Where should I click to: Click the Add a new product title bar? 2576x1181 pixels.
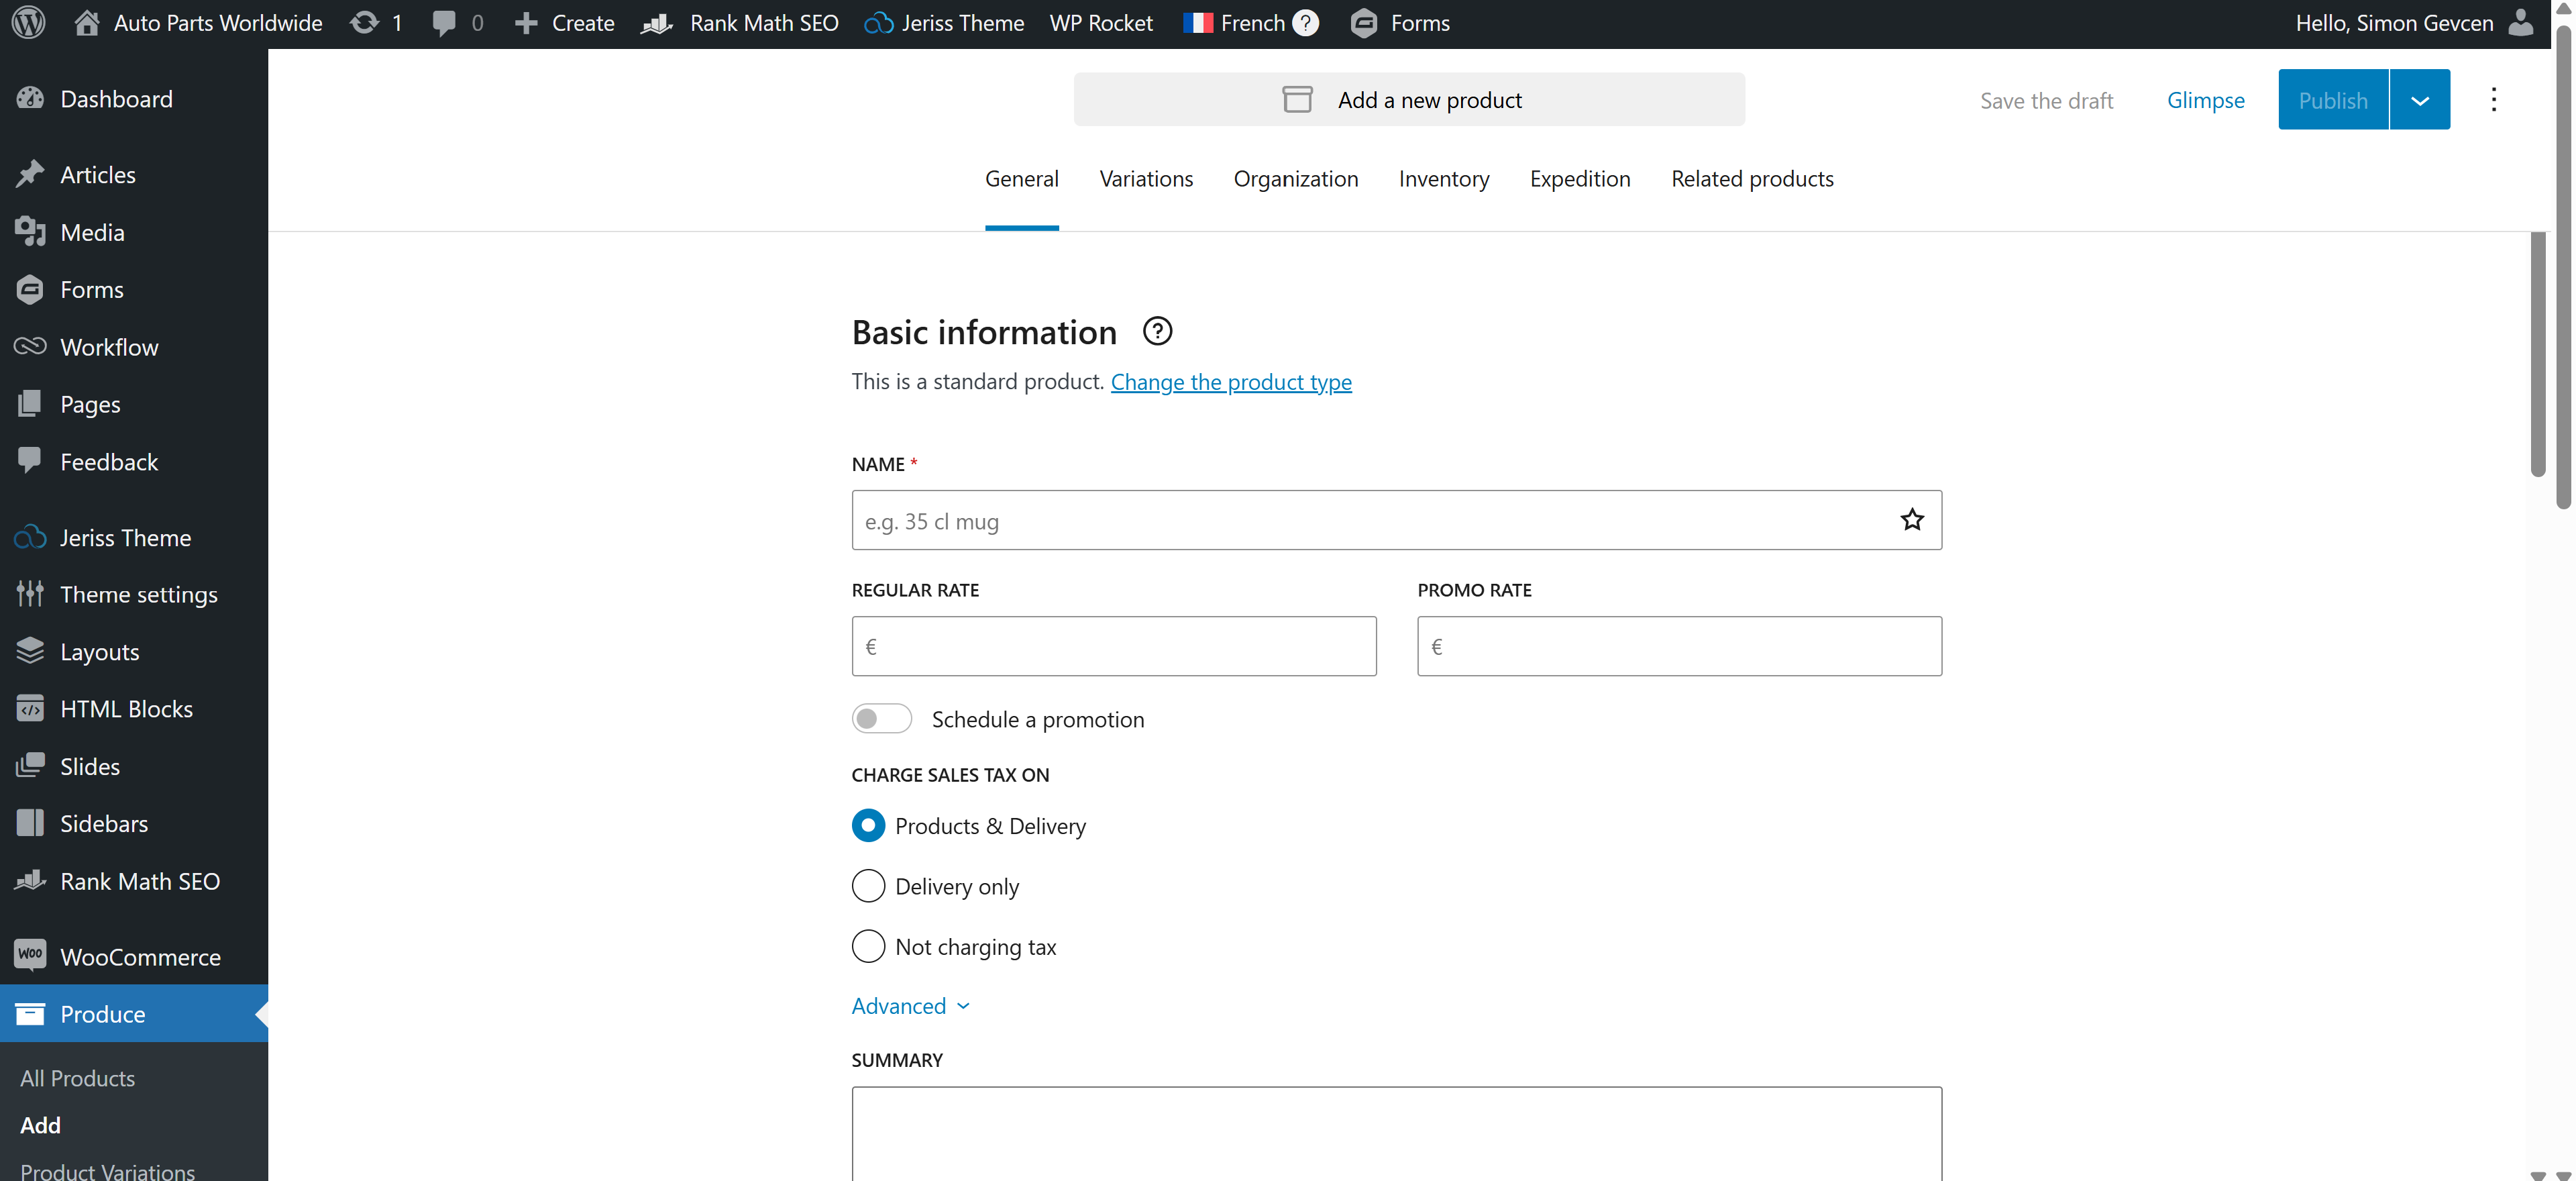[1408, 99]
